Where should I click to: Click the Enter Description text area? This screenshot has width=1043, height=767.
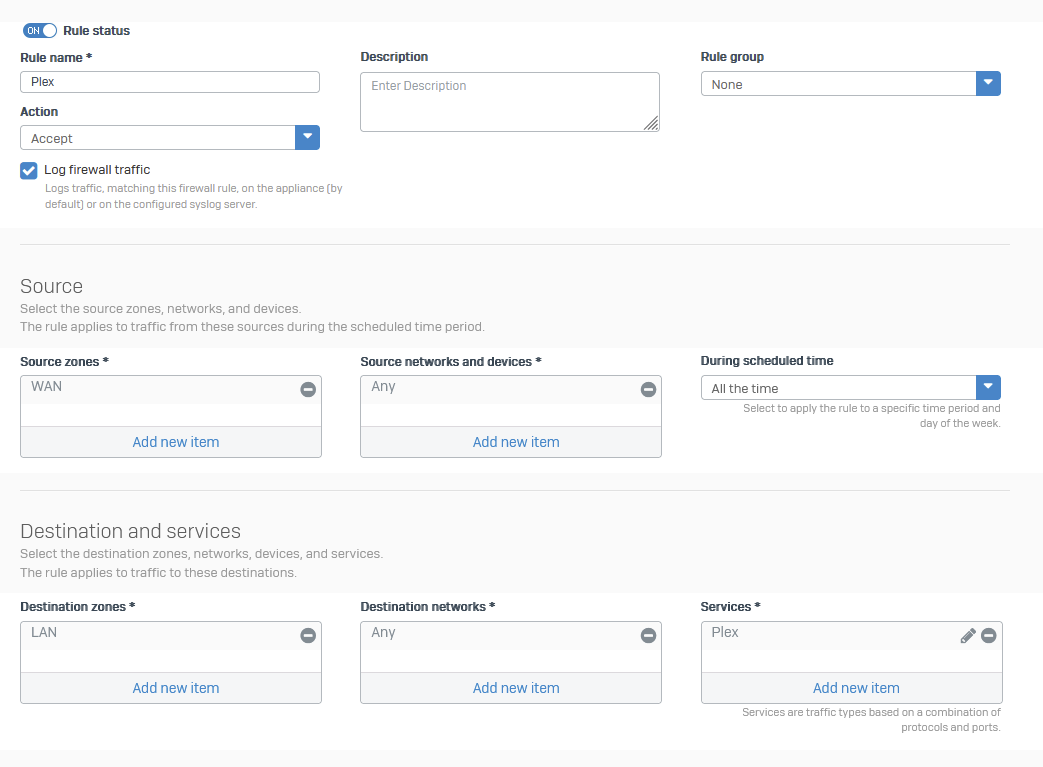[510, 102]
